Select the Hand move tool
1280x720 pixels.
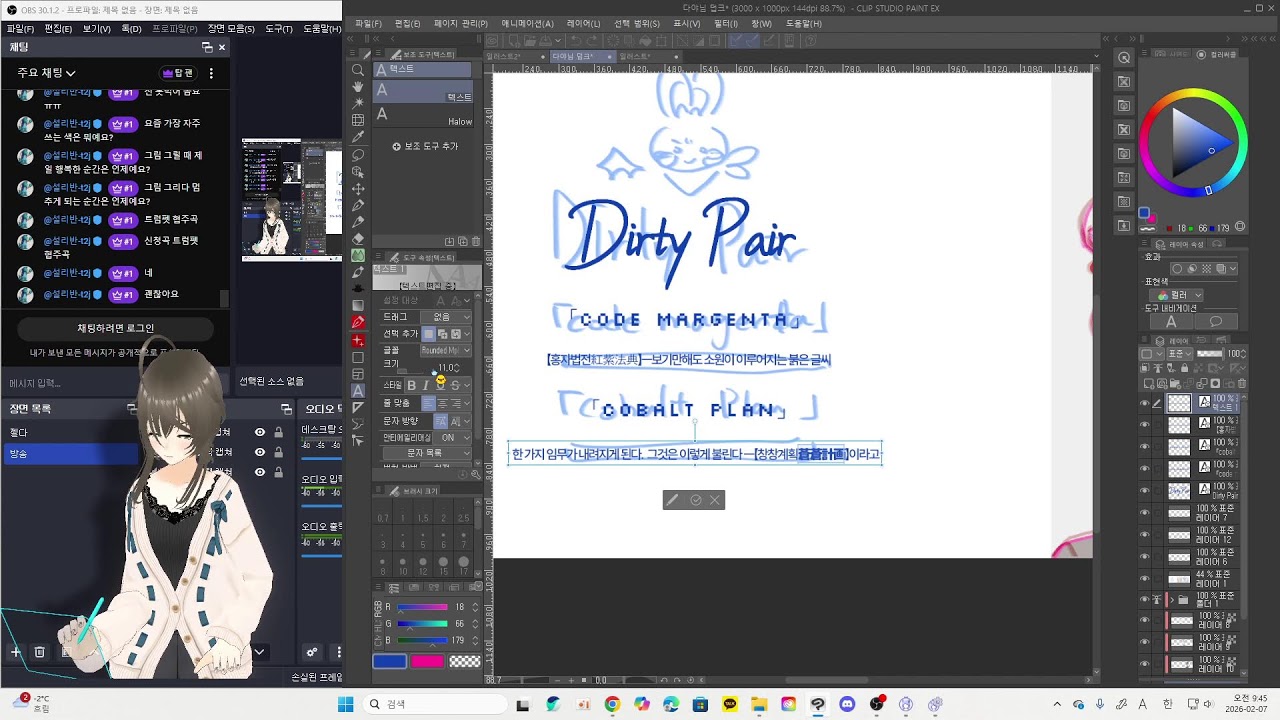click(358, 87)
